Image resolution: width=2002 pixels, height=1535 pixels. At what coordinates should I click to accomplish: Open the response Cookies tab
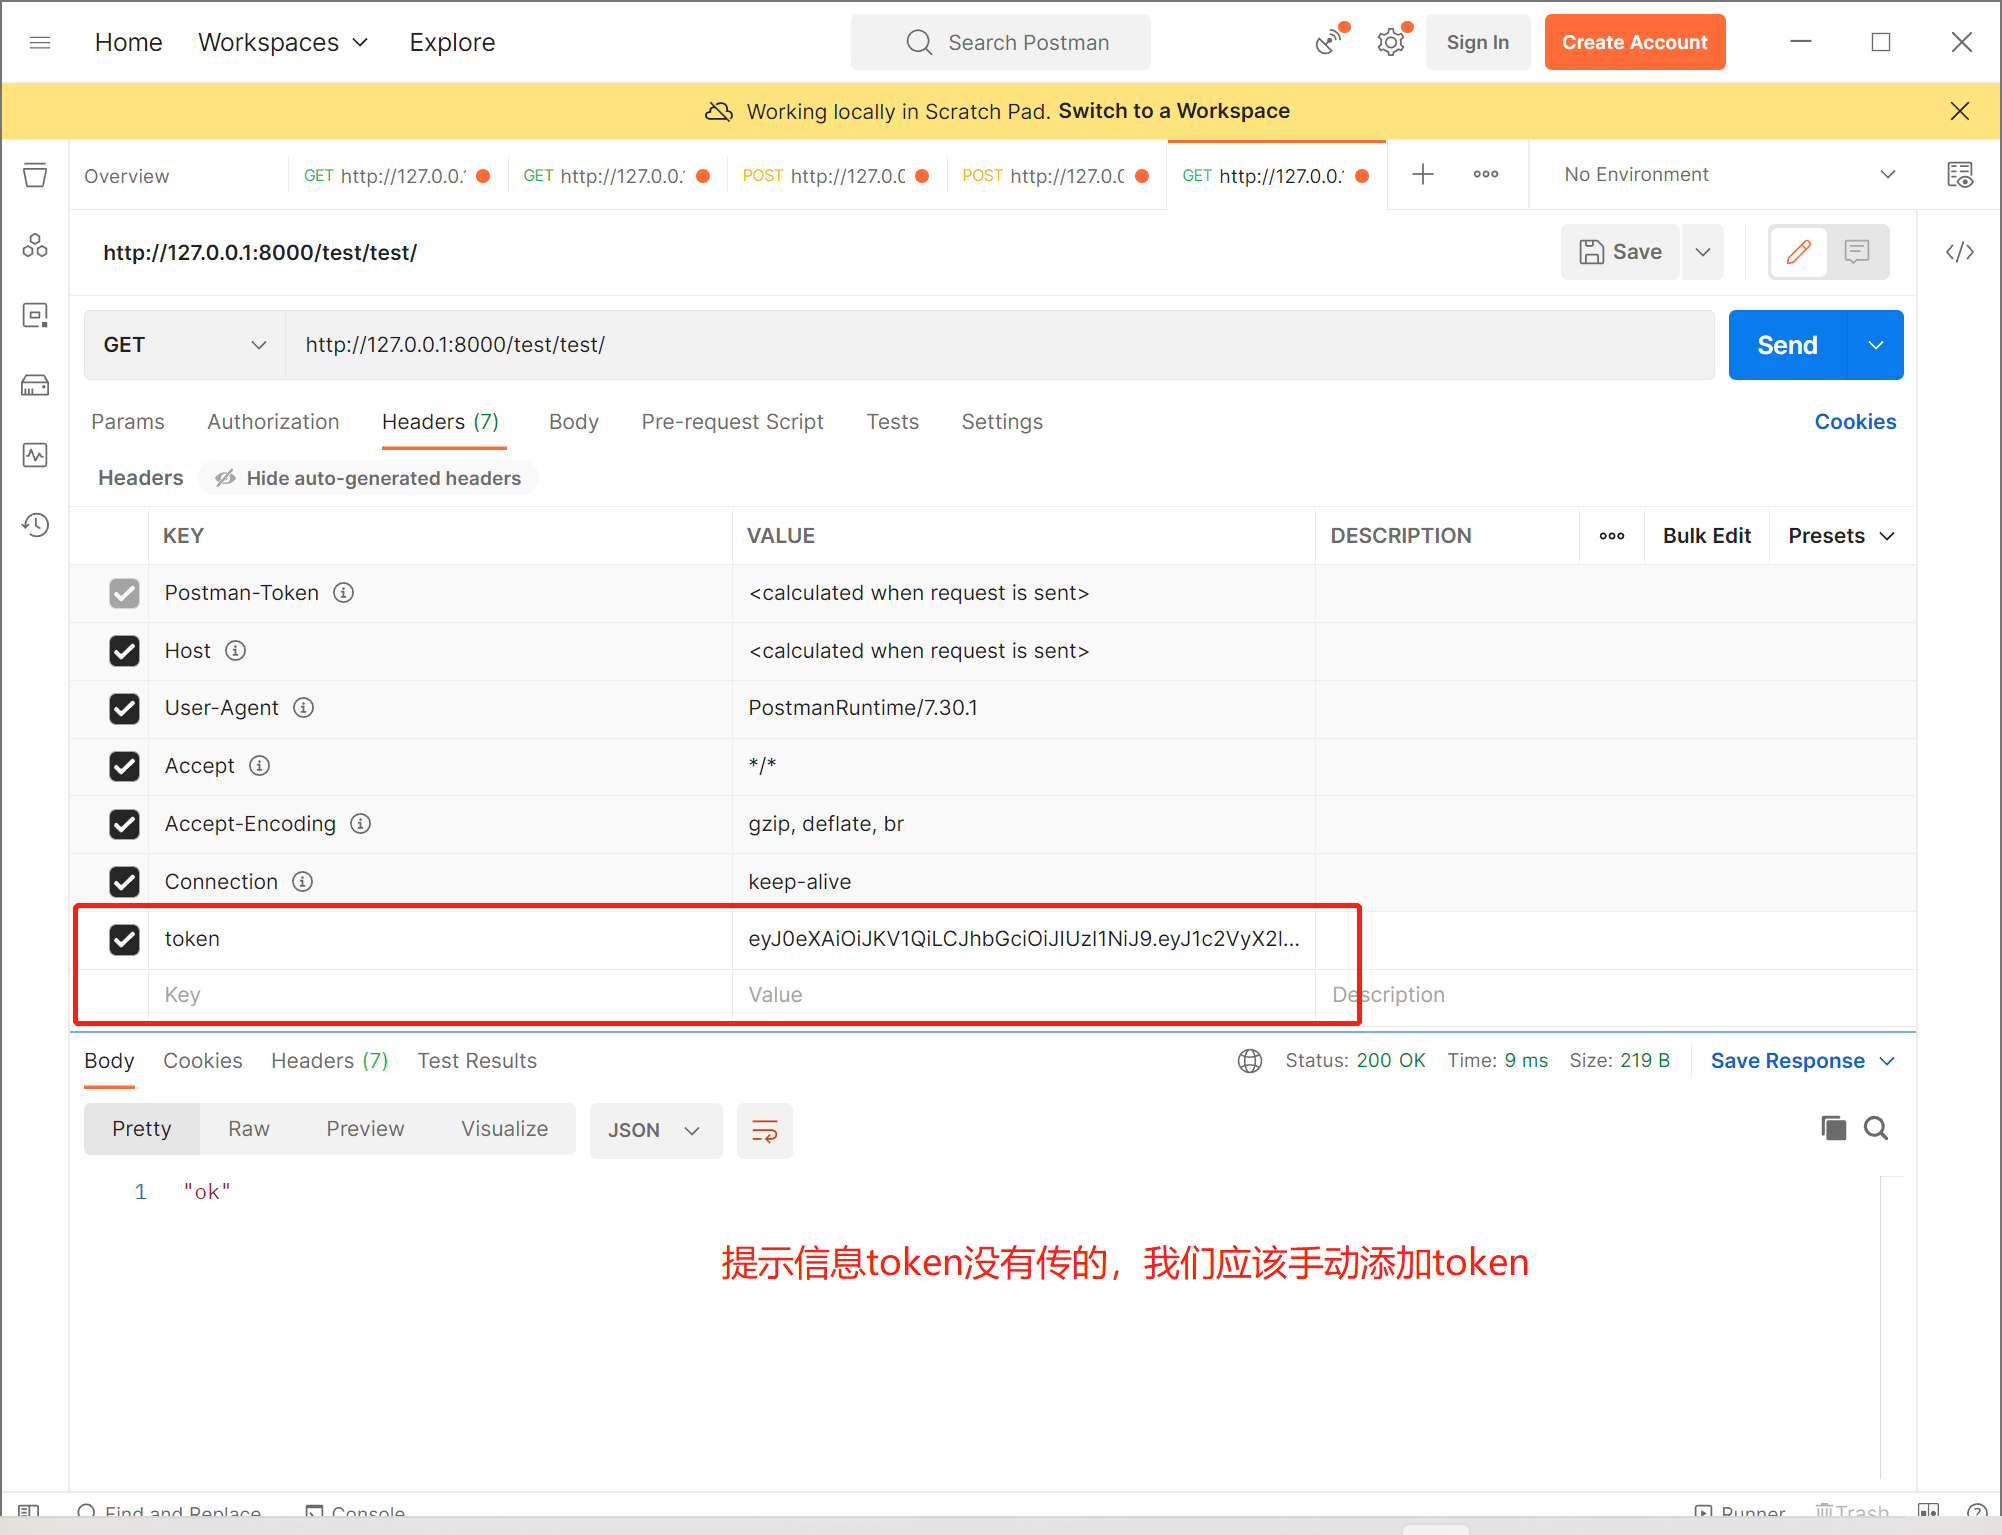(x=203, y=1061)
